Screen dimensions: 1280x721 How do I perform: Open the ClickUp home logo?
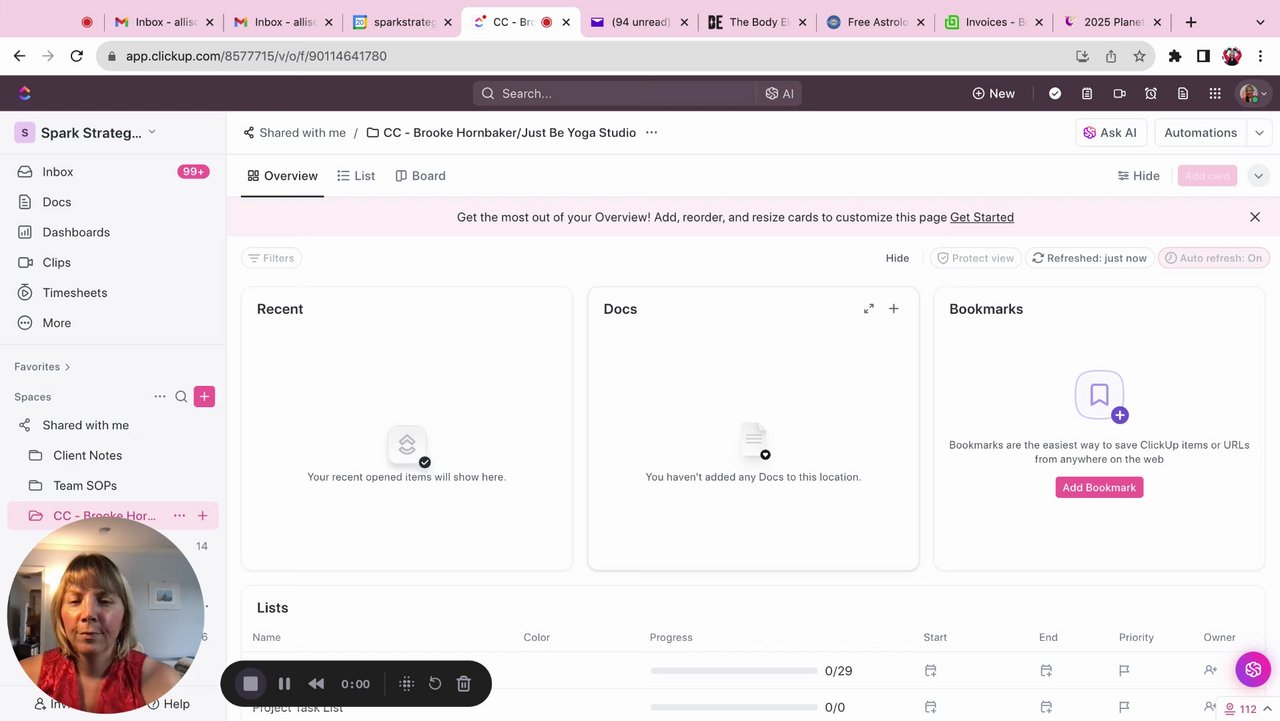click(x=25, y=93)
